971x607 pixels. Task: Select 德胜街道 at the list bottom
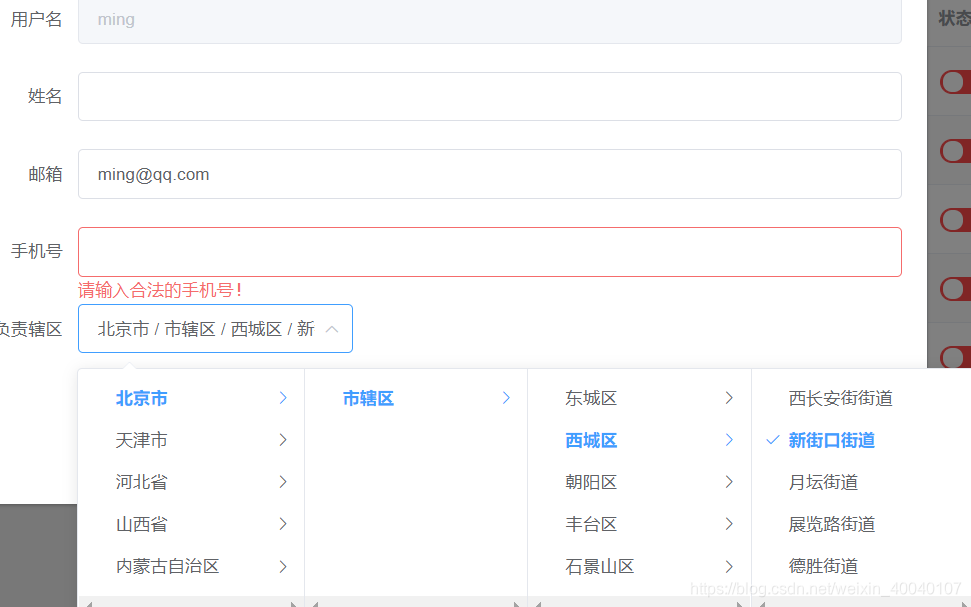[822, 565]
